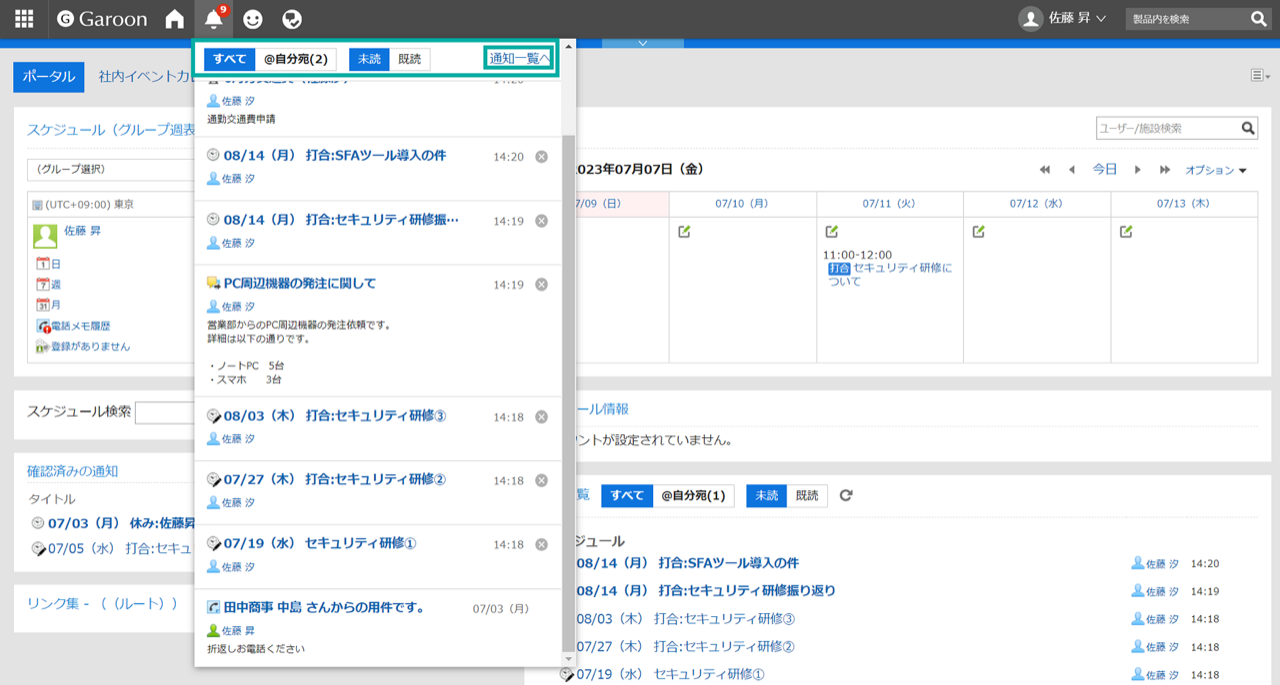1280x685 pixels.
Task: Click the globe header icon
Action: [292, 19]
